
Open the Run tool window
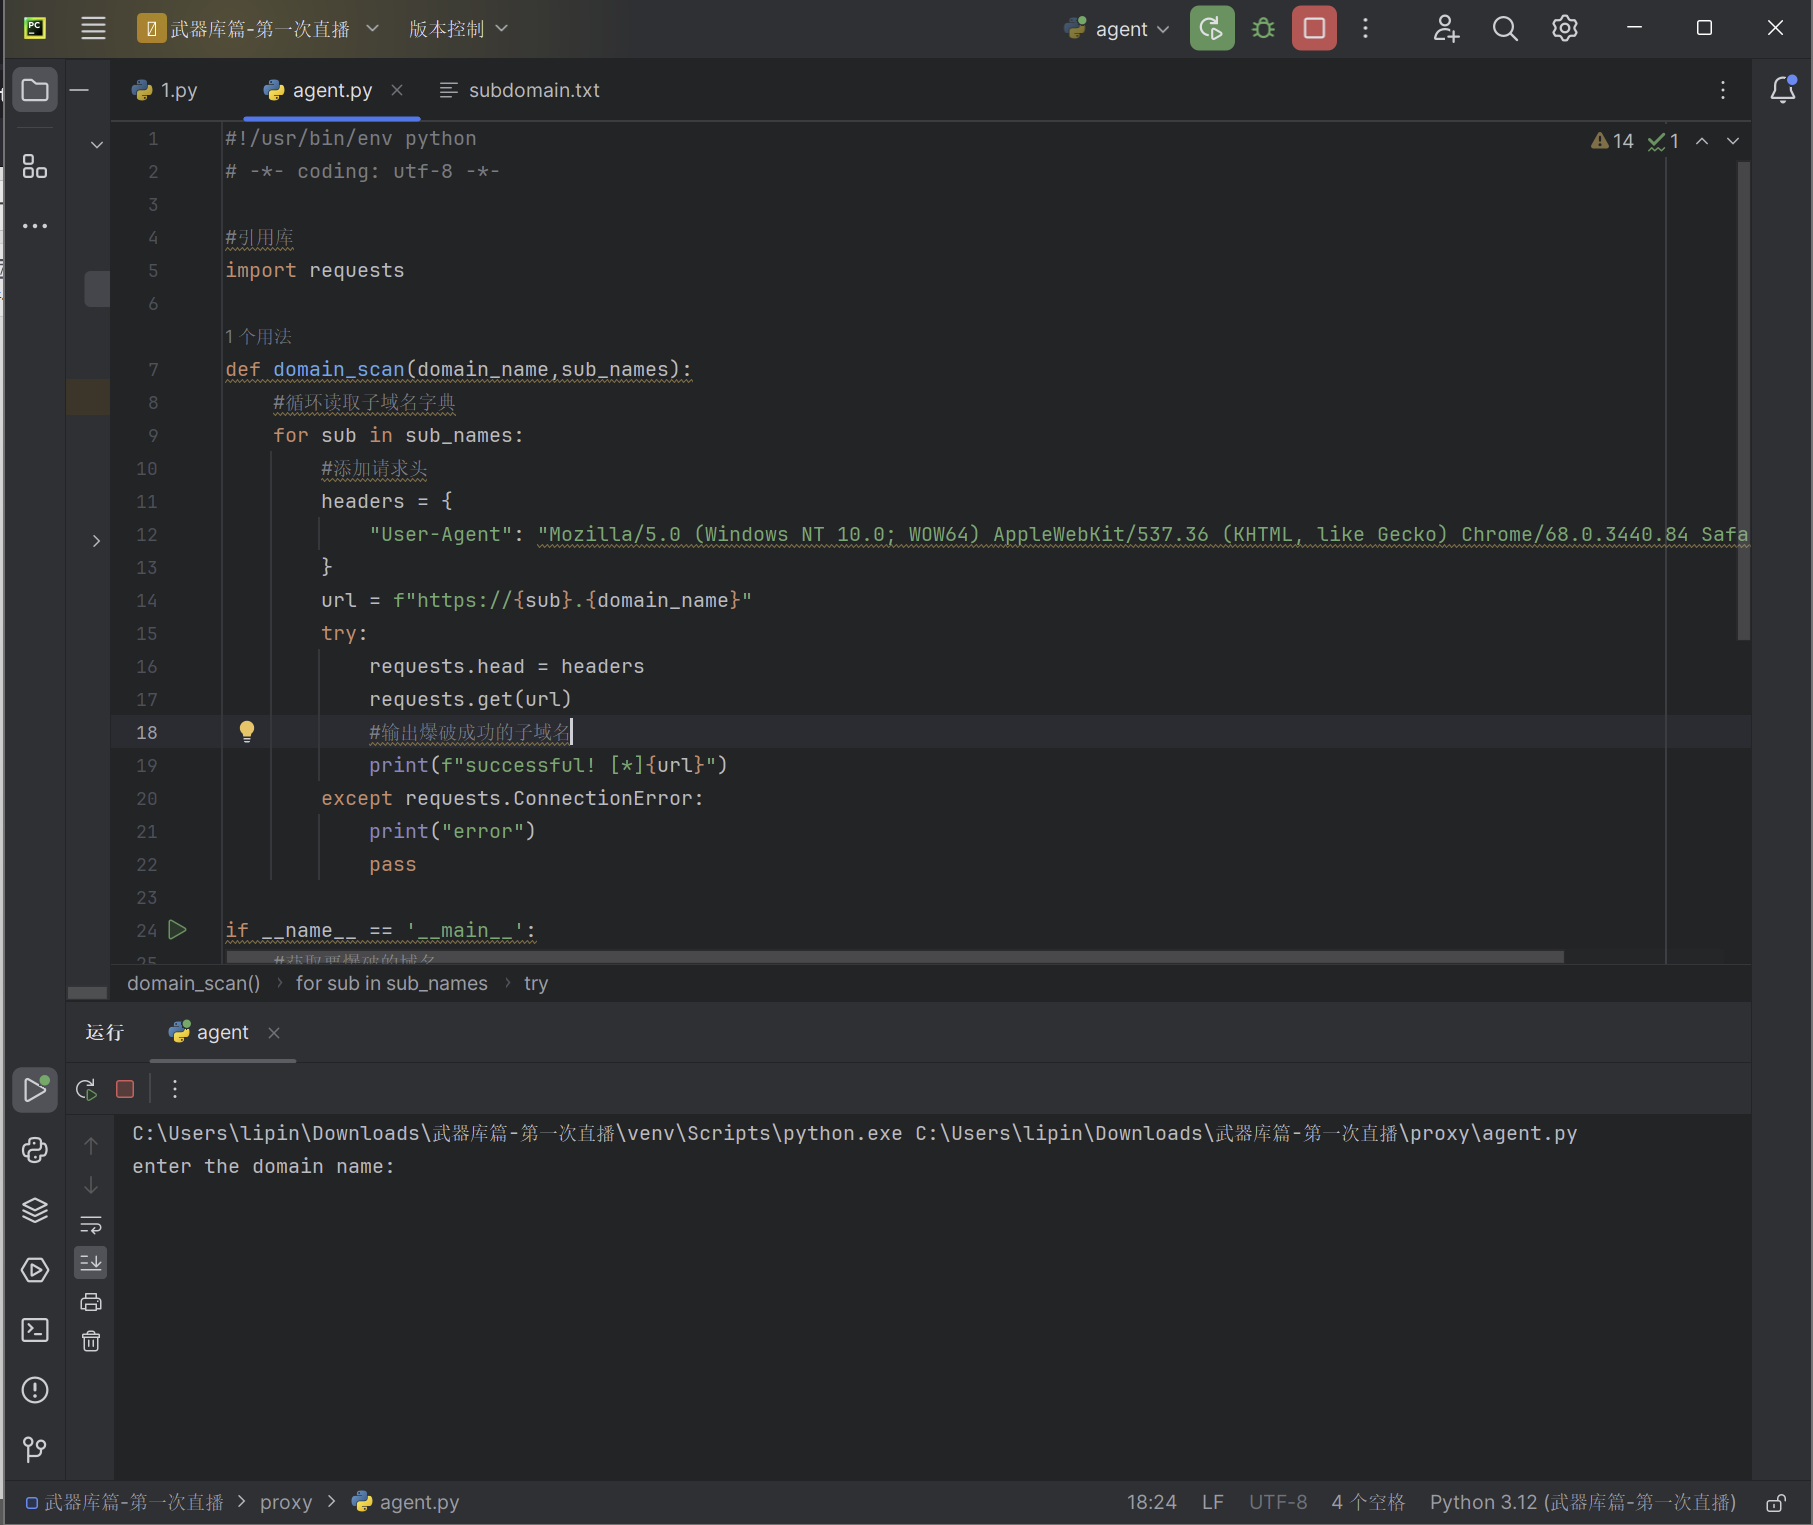click(35, 1089)
